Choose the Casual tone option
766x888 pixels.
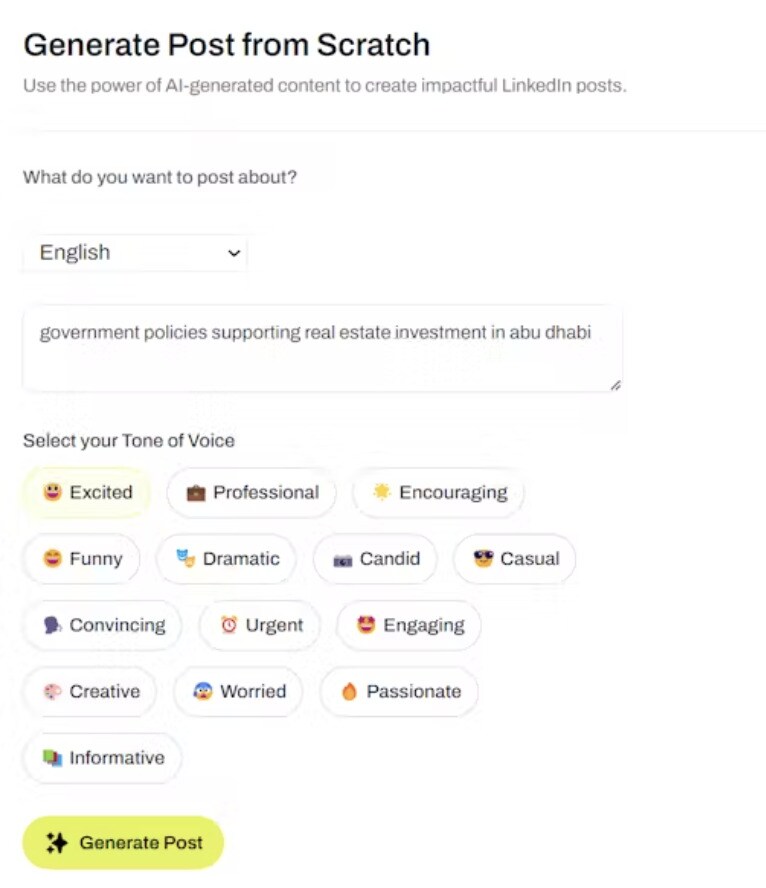[515, 559]
